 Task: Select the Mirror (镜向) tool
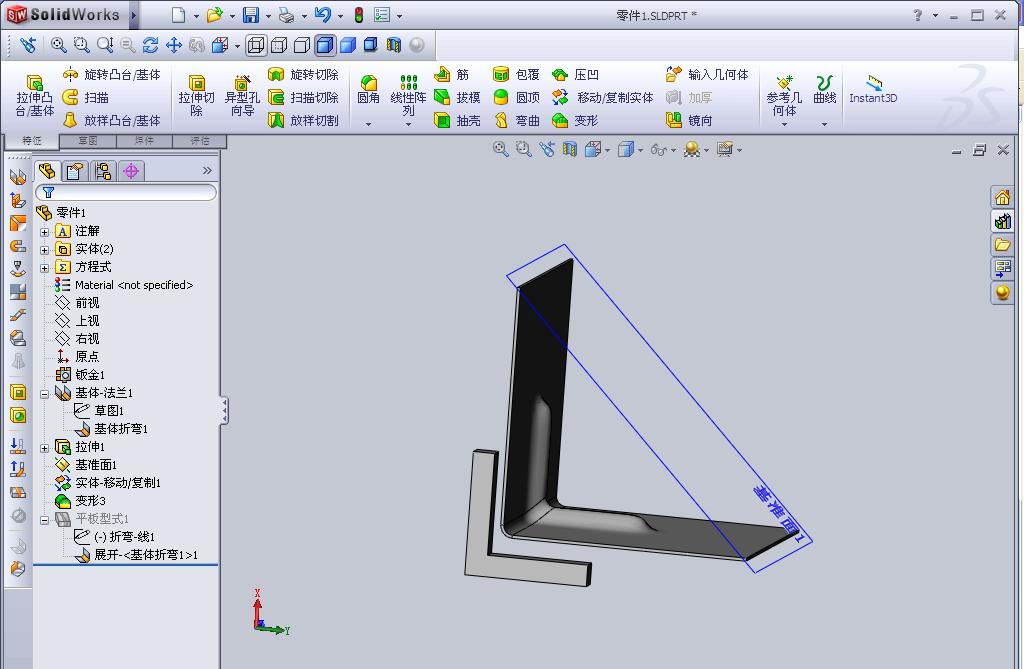pos(689,120)
